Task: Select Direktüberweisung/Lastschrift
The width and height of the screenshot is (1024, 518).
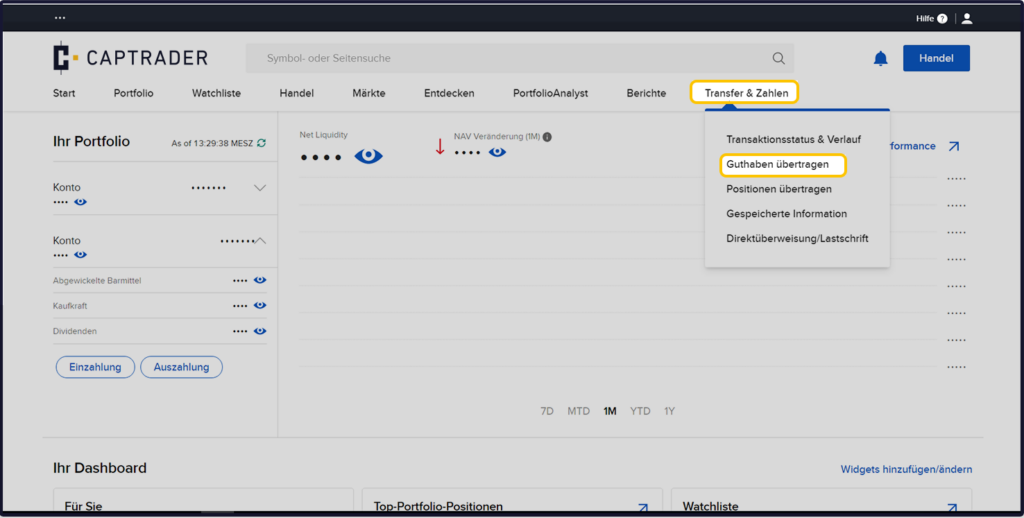Action: click(797, 239)
